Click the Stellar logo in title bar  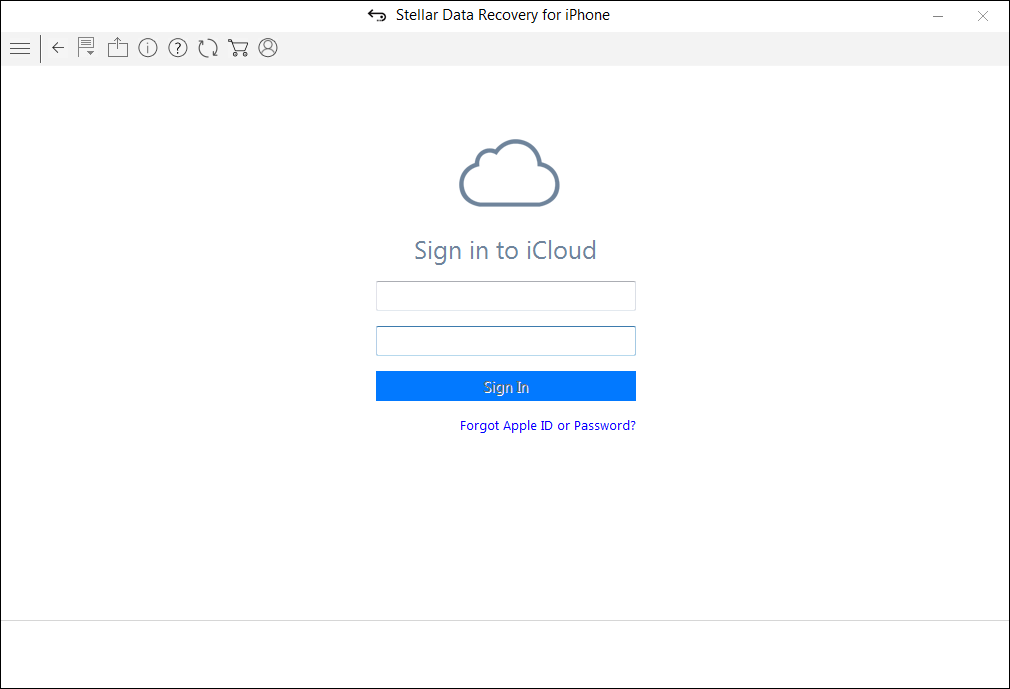377,16
